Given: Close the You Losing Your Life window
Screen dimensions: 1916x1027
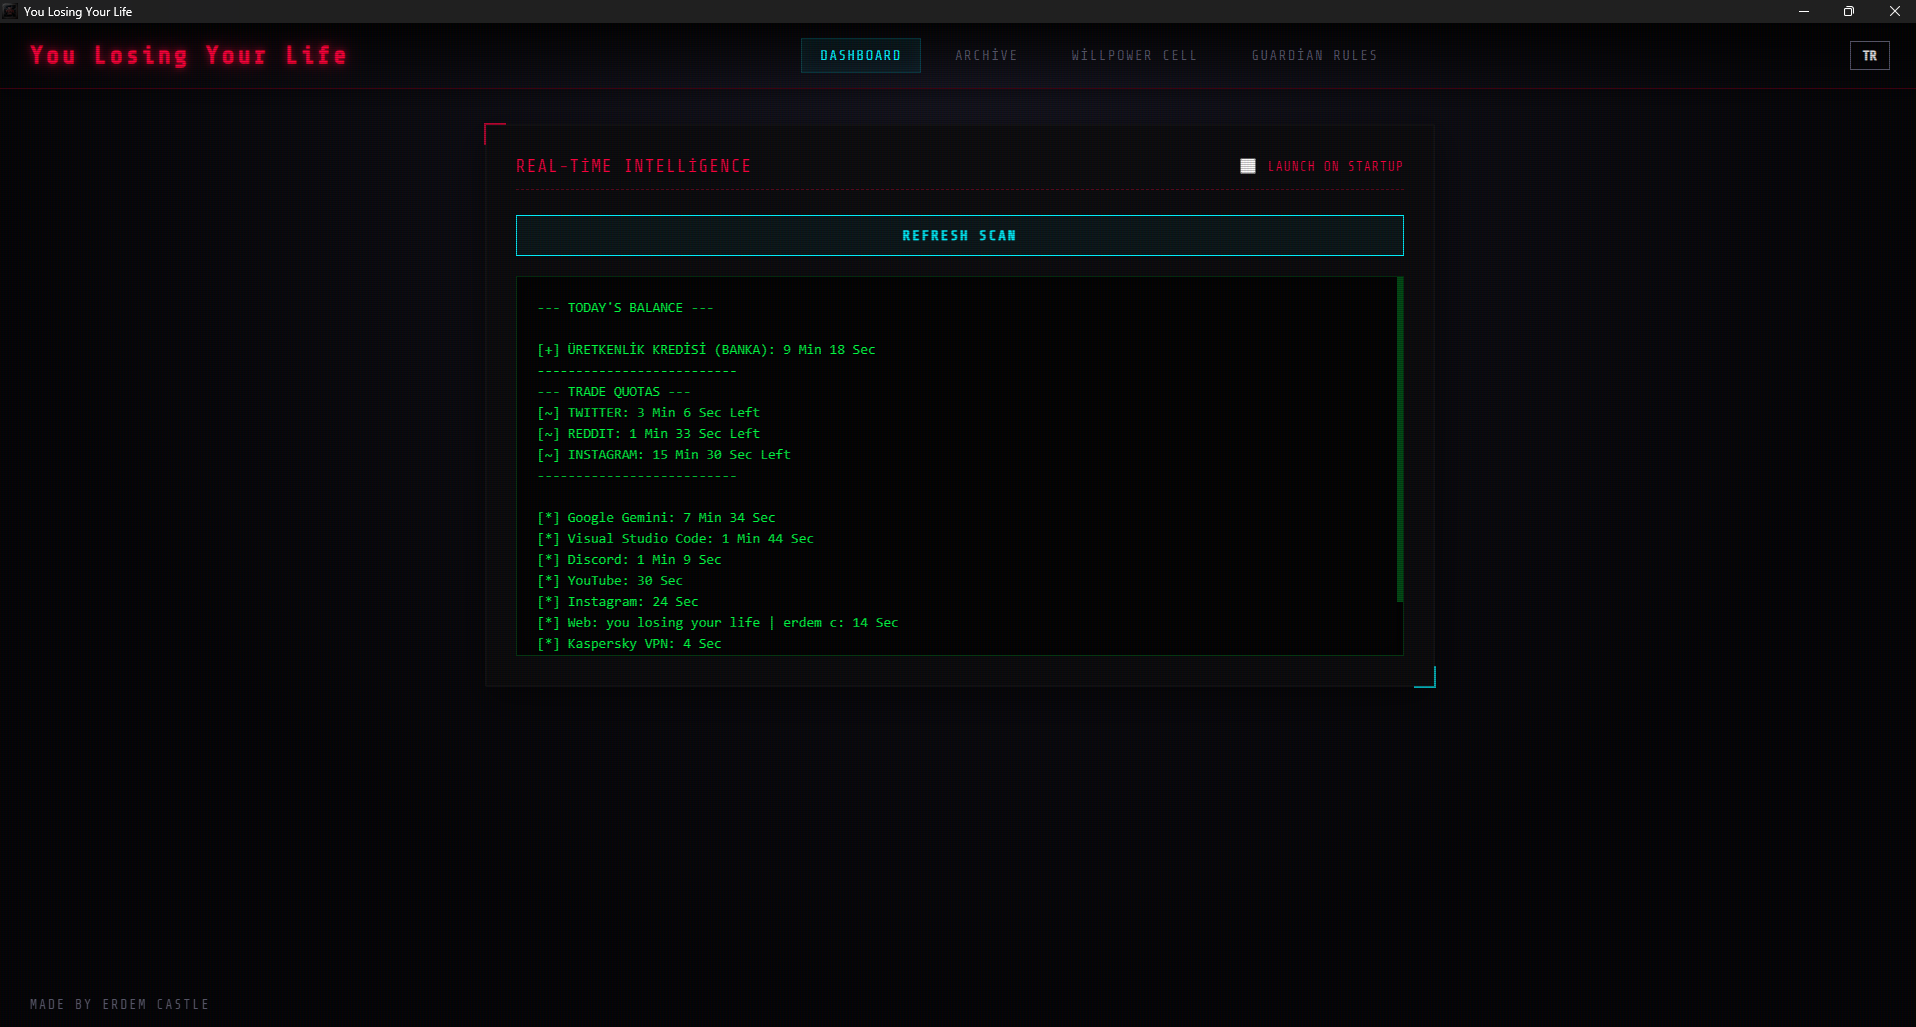Looking at the screenshot, I should tap(1894, 11).
